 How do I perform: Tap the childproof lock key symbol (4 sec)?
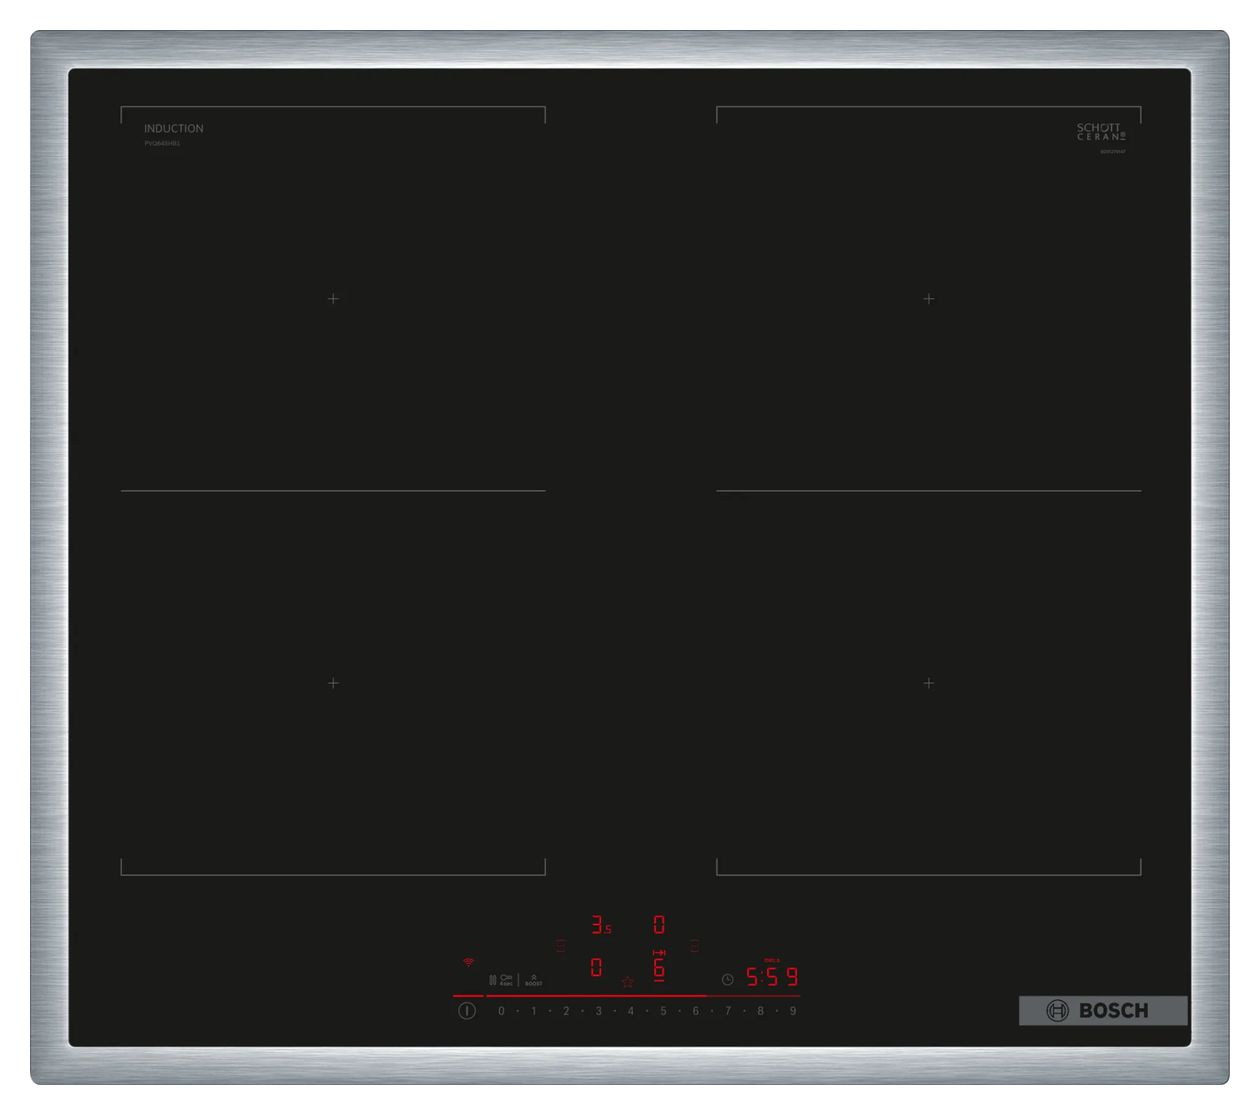click(x=506, y=979)
